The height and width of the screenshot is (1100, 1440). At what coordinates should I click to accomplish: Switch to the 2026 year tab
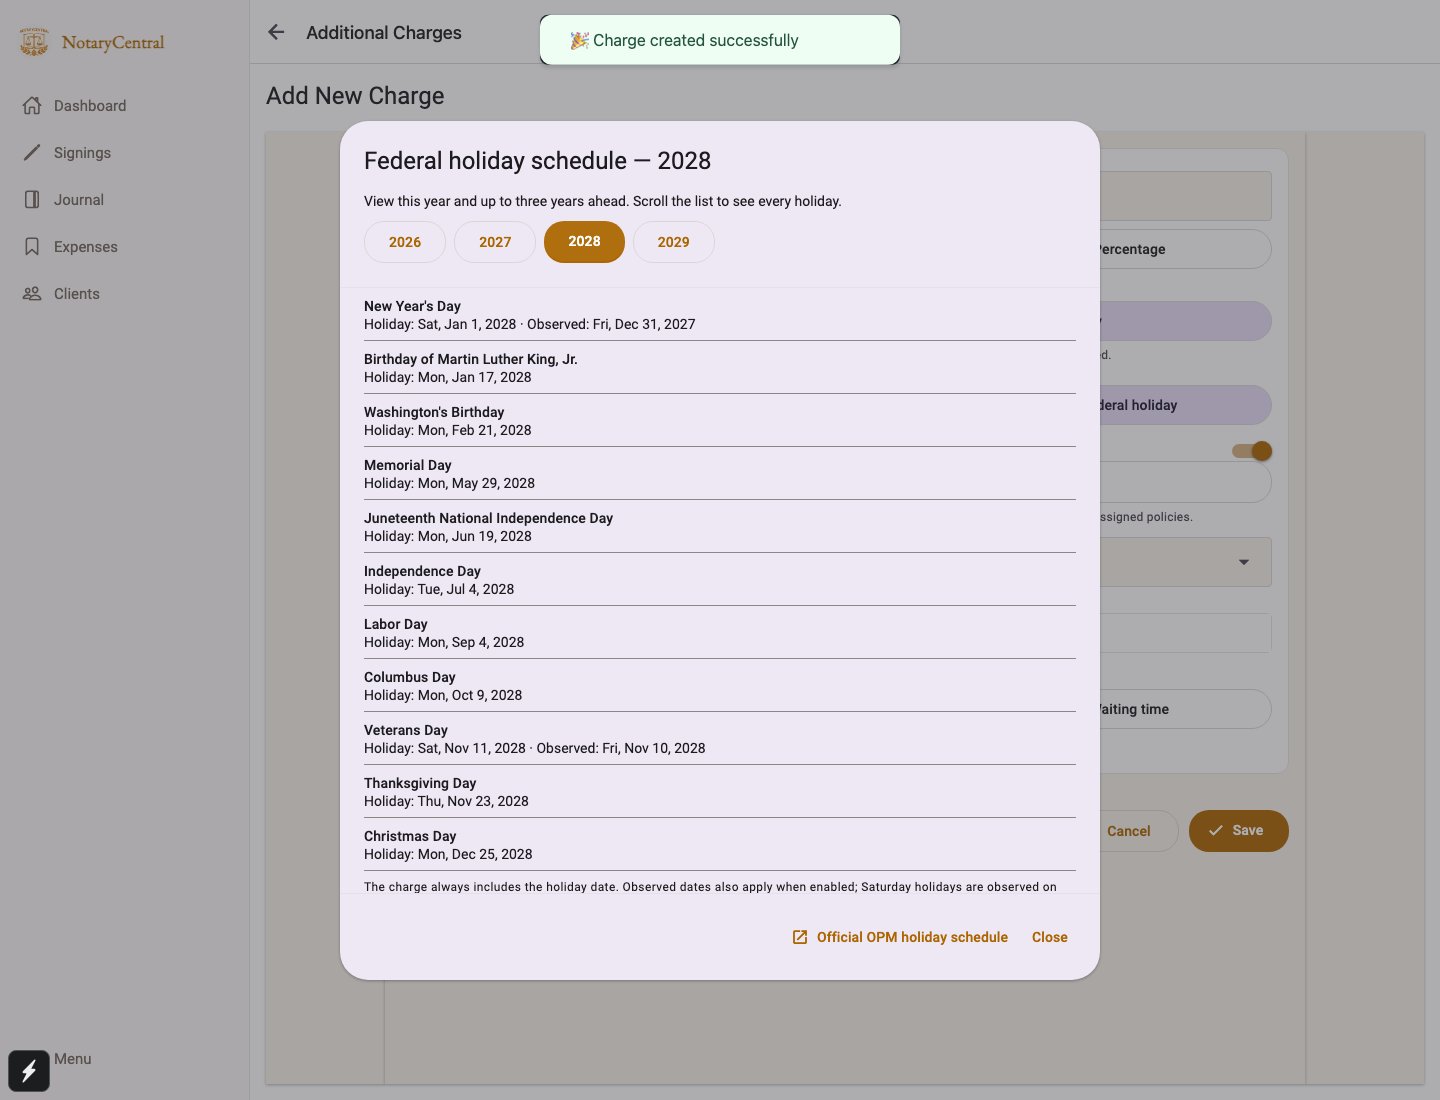(x=405, y=242)
